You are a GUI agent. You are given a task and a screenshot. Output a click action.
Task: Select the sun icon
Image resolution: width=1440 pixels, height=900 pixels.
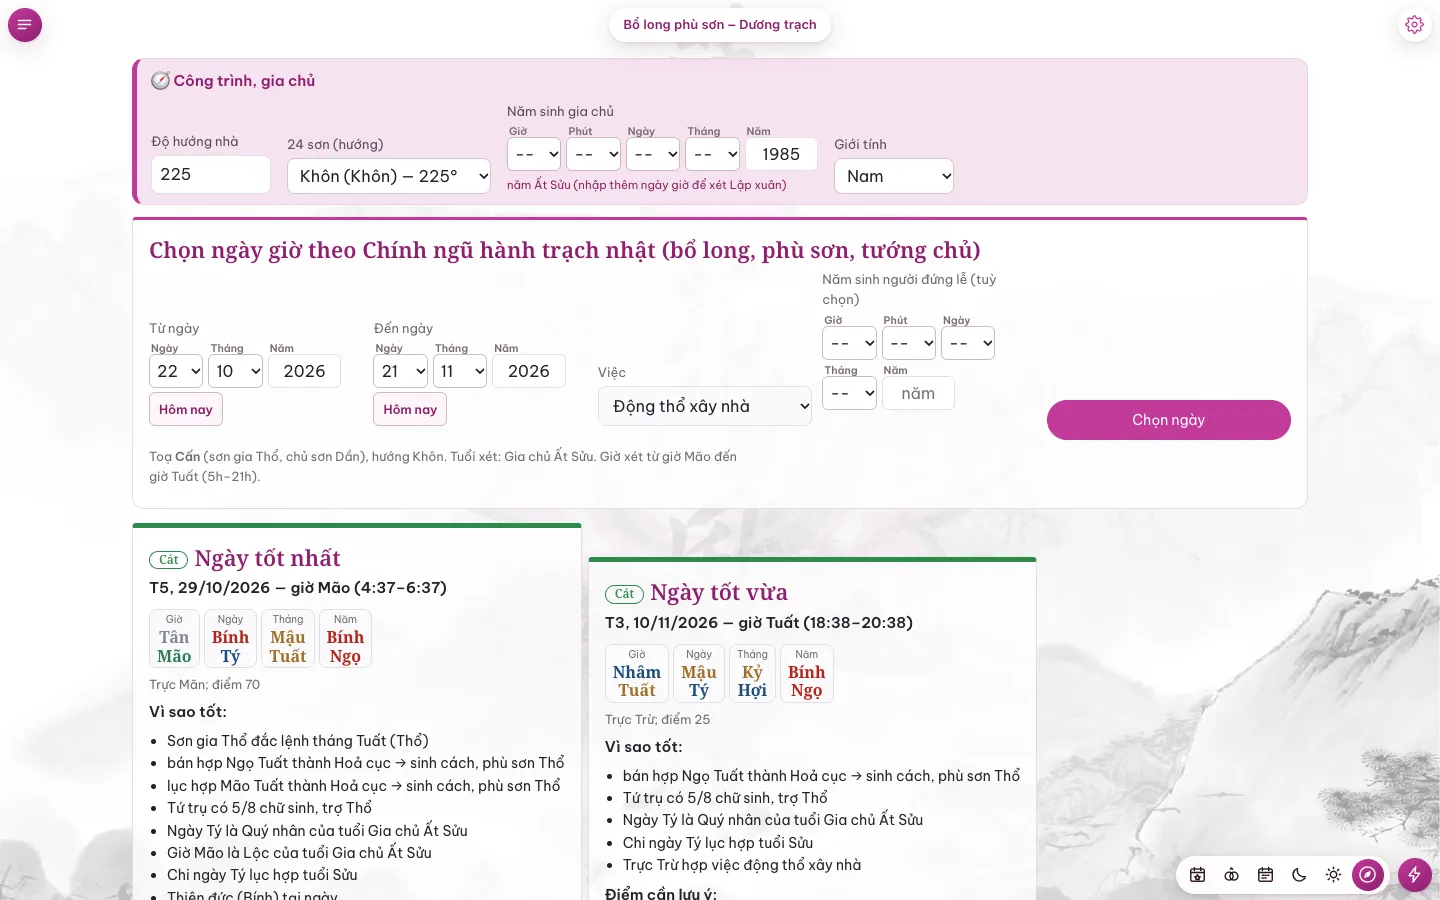click(x=1333, y=875)
